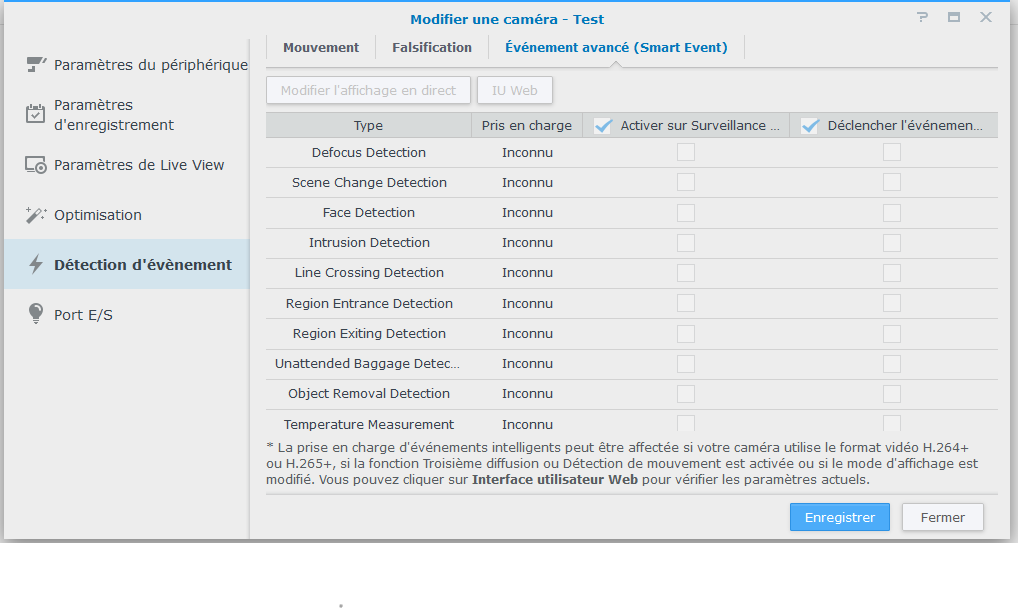
Task: Switch to the Mouvement tab
Action: (321, 47)
